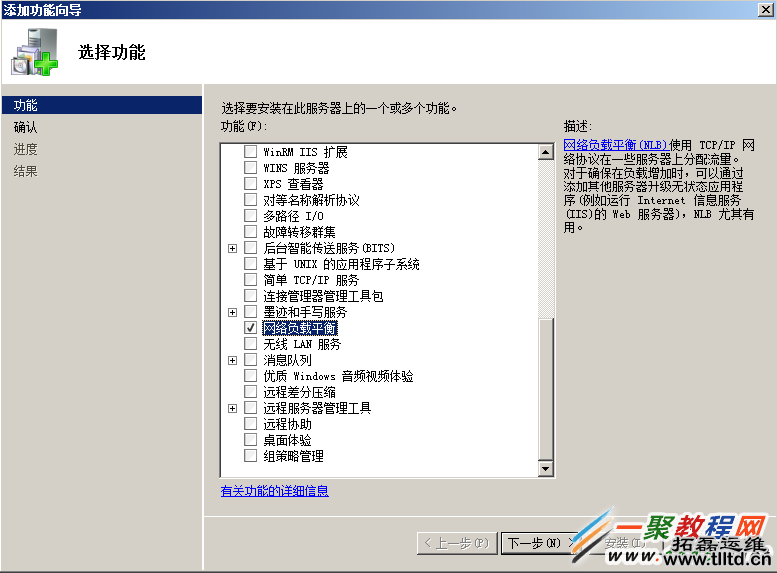
Task: Check the 无线 LAN 服务 checkbox
Action: tap(251, 344)
